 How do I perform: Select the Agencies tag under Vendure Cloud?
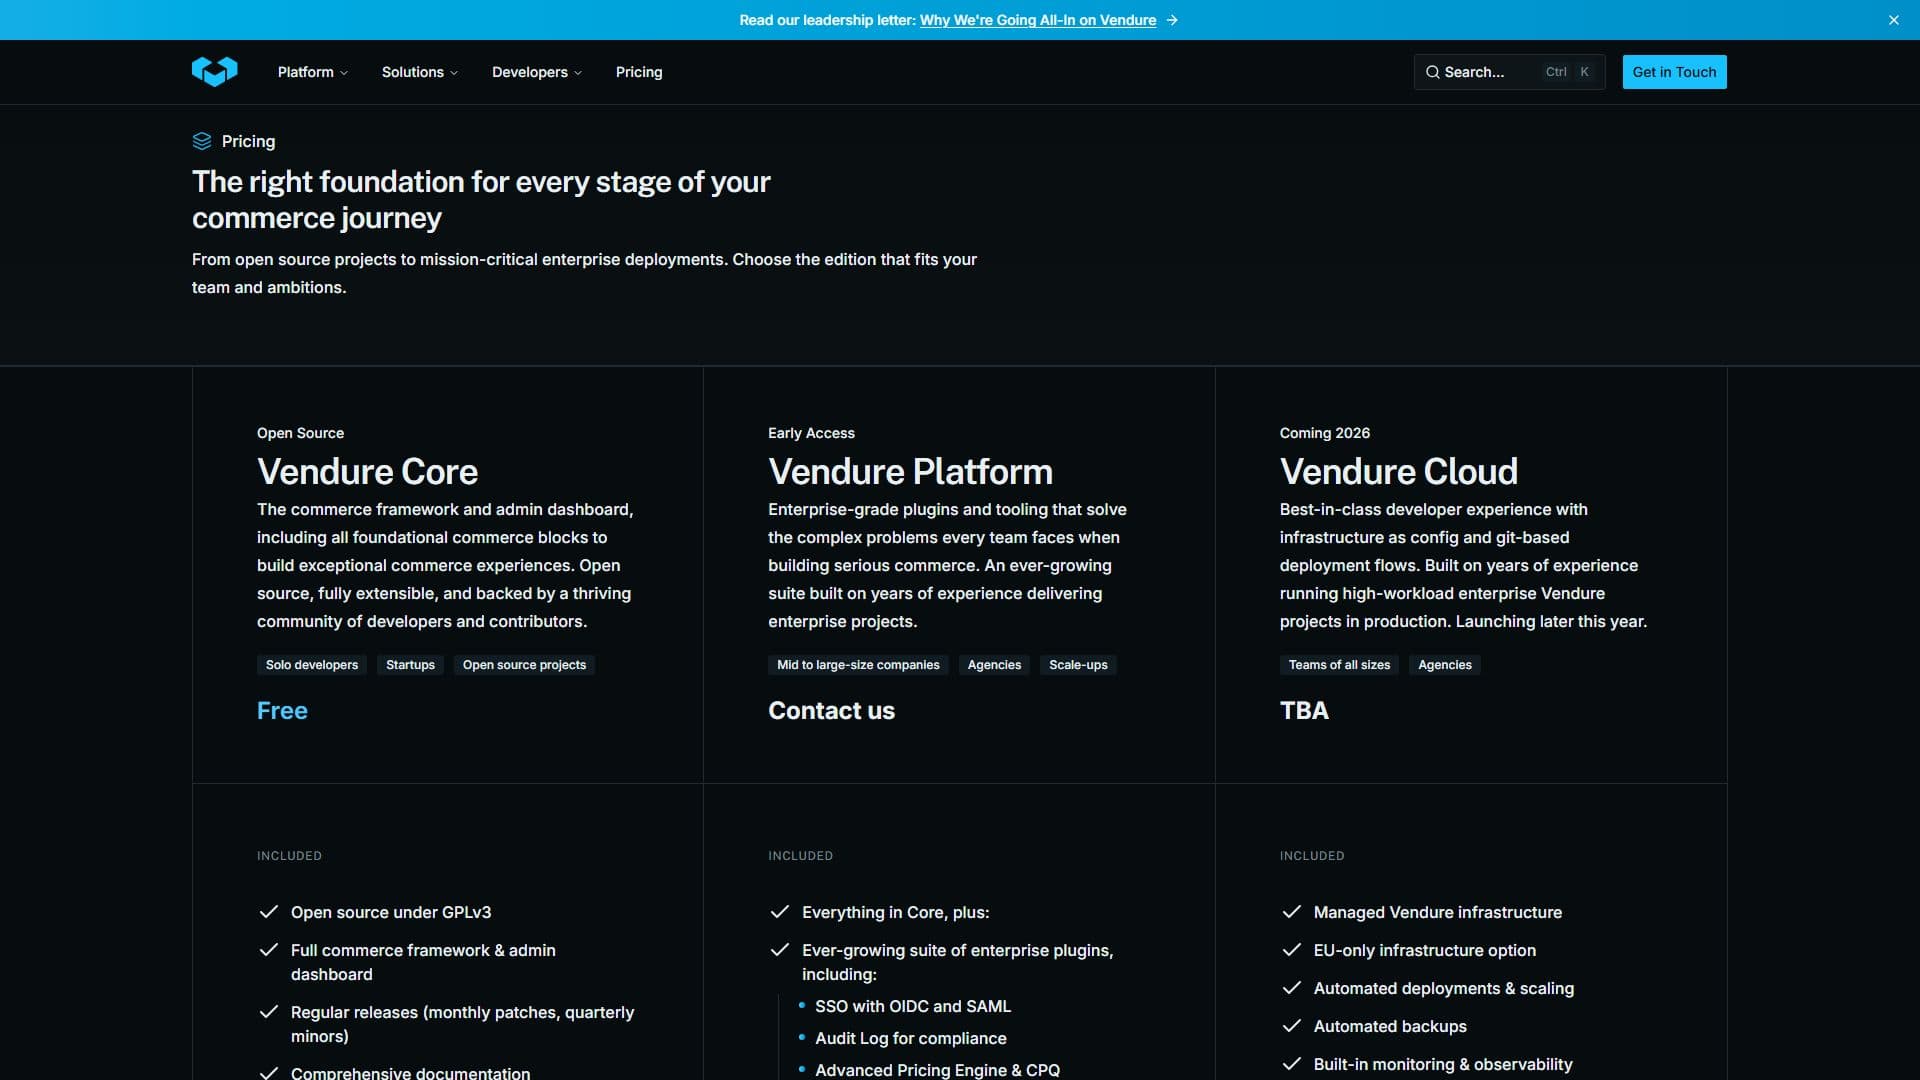(x=1445, y=665)
